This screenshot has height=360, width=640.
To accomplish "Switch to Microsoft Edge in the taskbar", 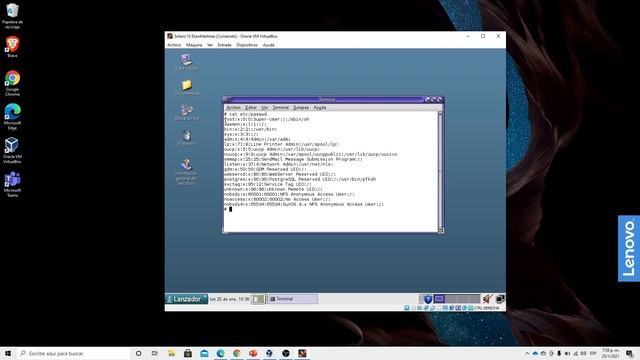I will click(x=220, y=353).
